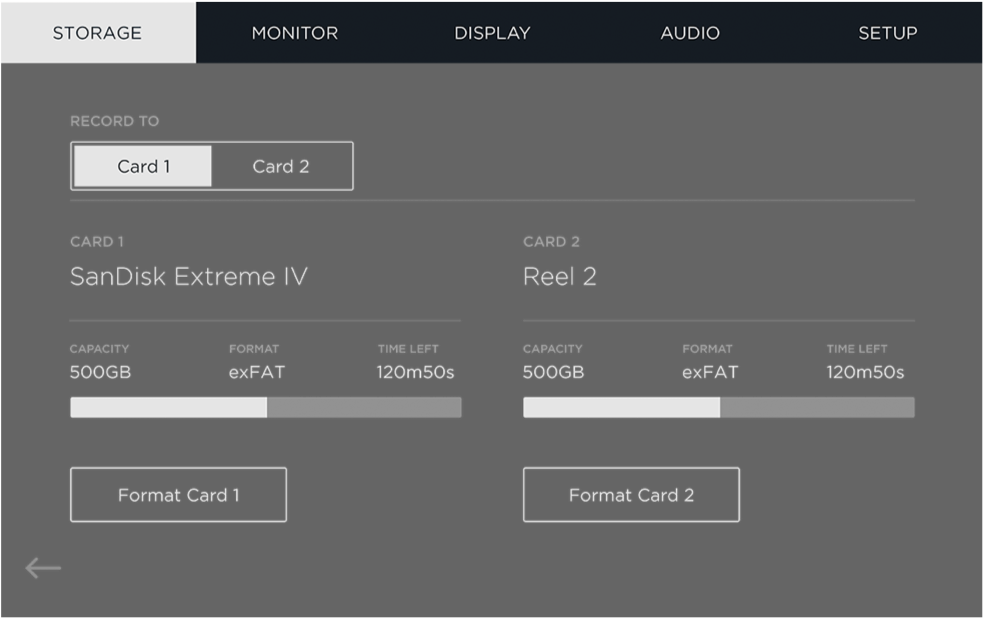Image resolution: width=984 pixels, height=618 pixels.
Task: Open the DISPLAY tab
Action: [492, 32]
